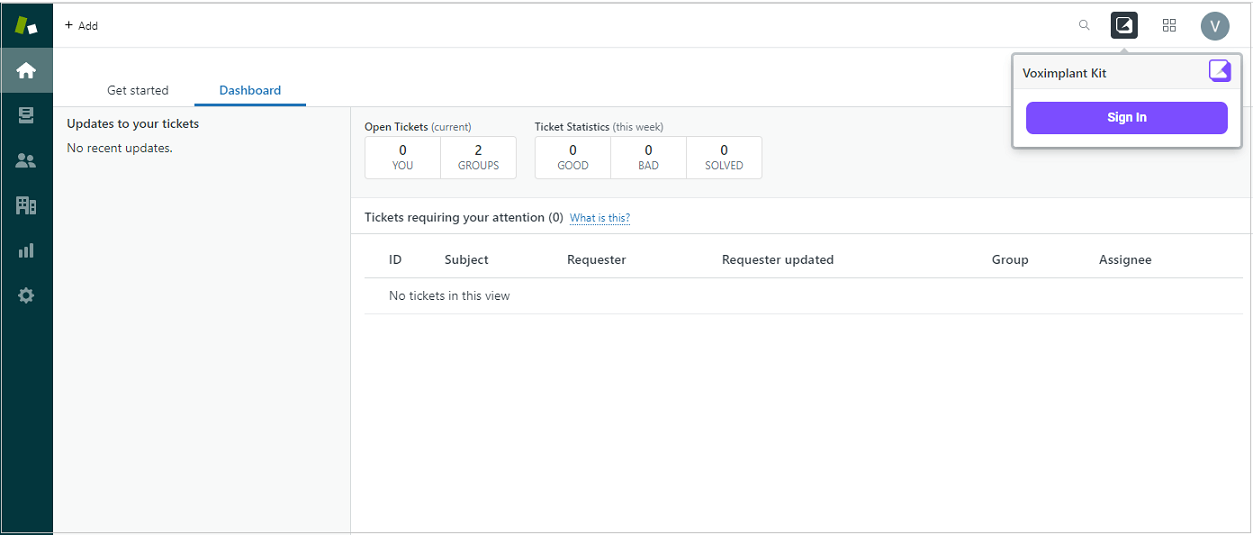
Task: Open the Organizations building icon
Action: coord(26,205)
